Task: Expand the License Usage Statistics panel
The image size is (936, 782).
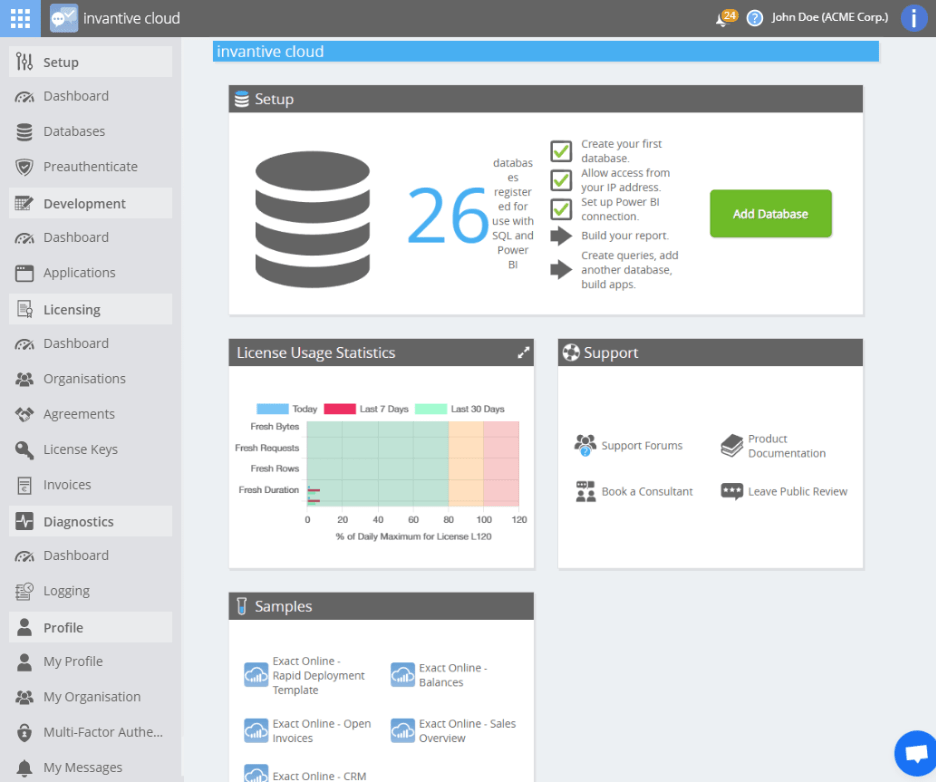Action: [x=522, y=352]
